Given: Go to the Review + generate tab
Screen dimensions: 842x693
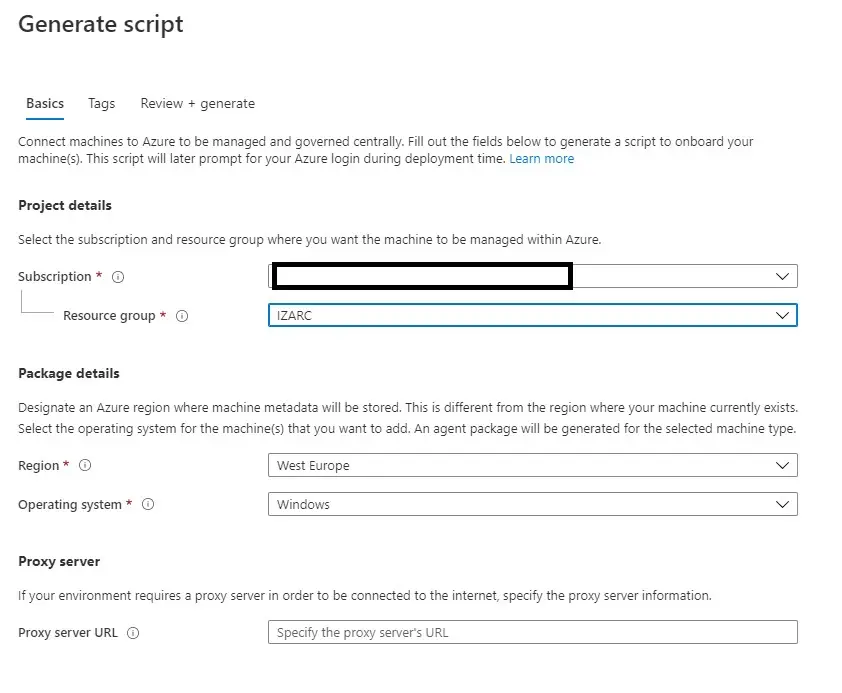Looking at the screenshot, I should click(197, 103).
